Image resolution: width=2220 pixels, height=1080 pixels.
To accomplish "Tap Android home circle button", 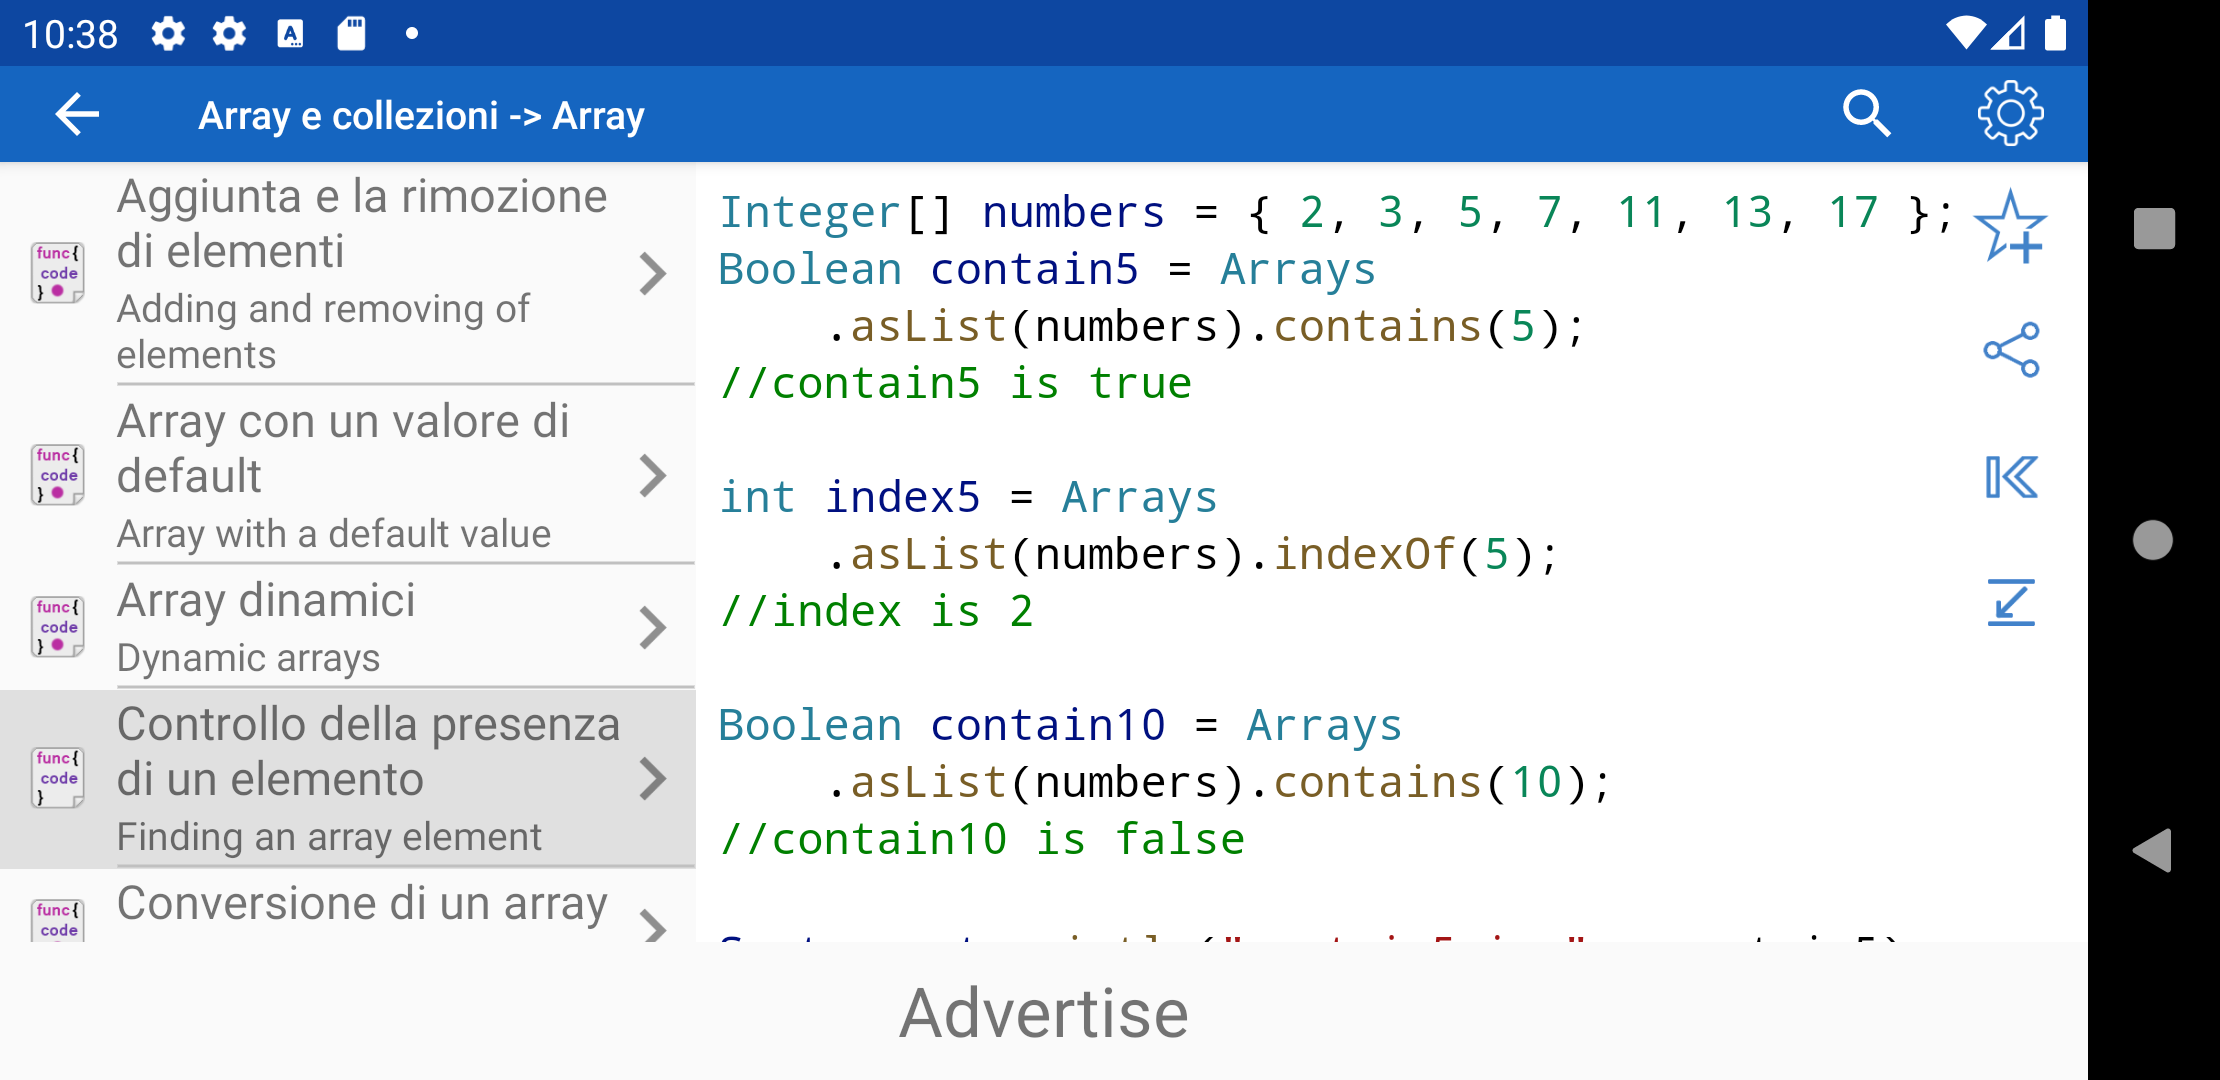I will [2152, 540].
